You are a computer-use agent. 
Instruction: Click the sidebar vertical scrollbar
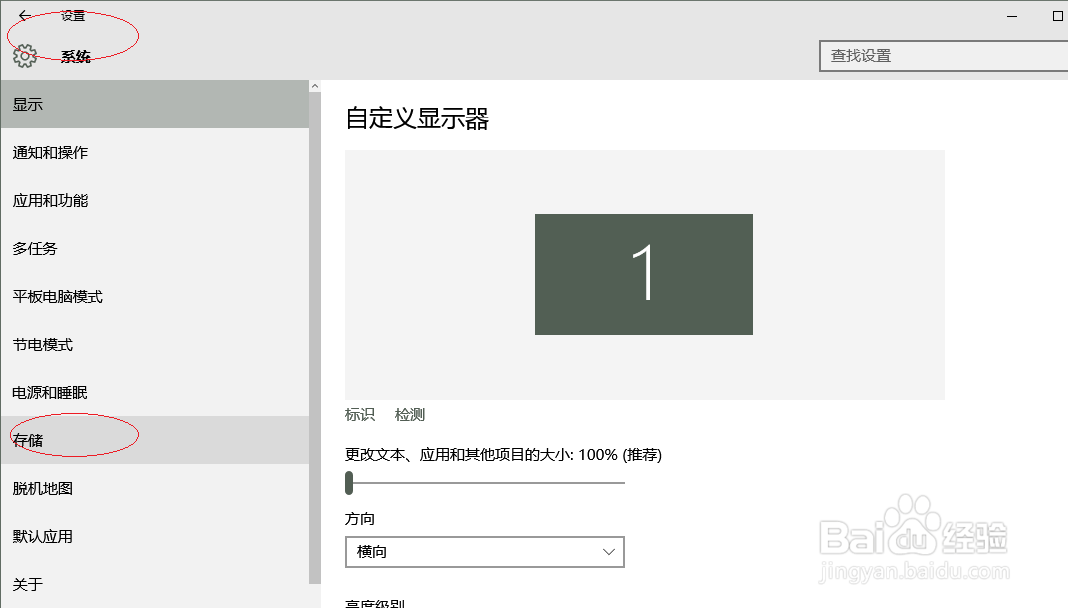[315, 338]
